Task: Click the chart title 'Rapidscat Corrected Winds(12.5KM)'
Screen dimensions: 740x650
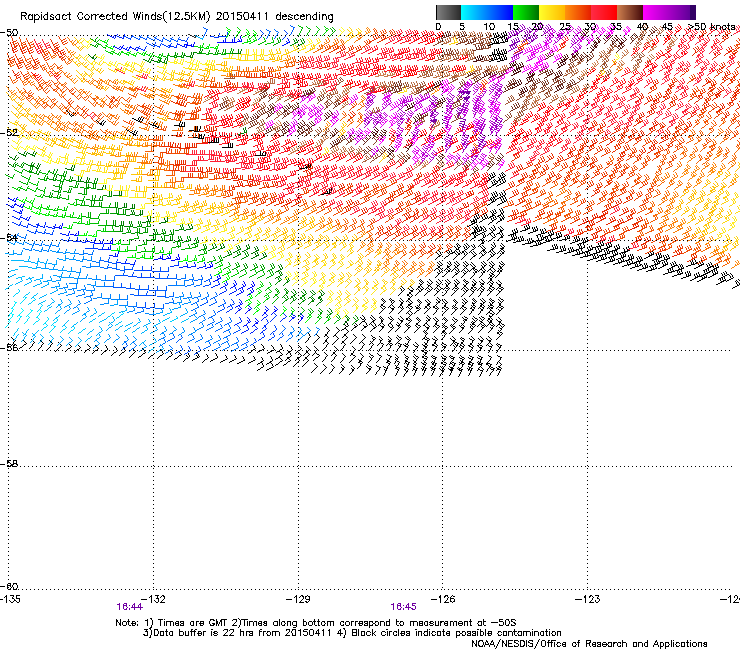Action: [x=115, y=17]
